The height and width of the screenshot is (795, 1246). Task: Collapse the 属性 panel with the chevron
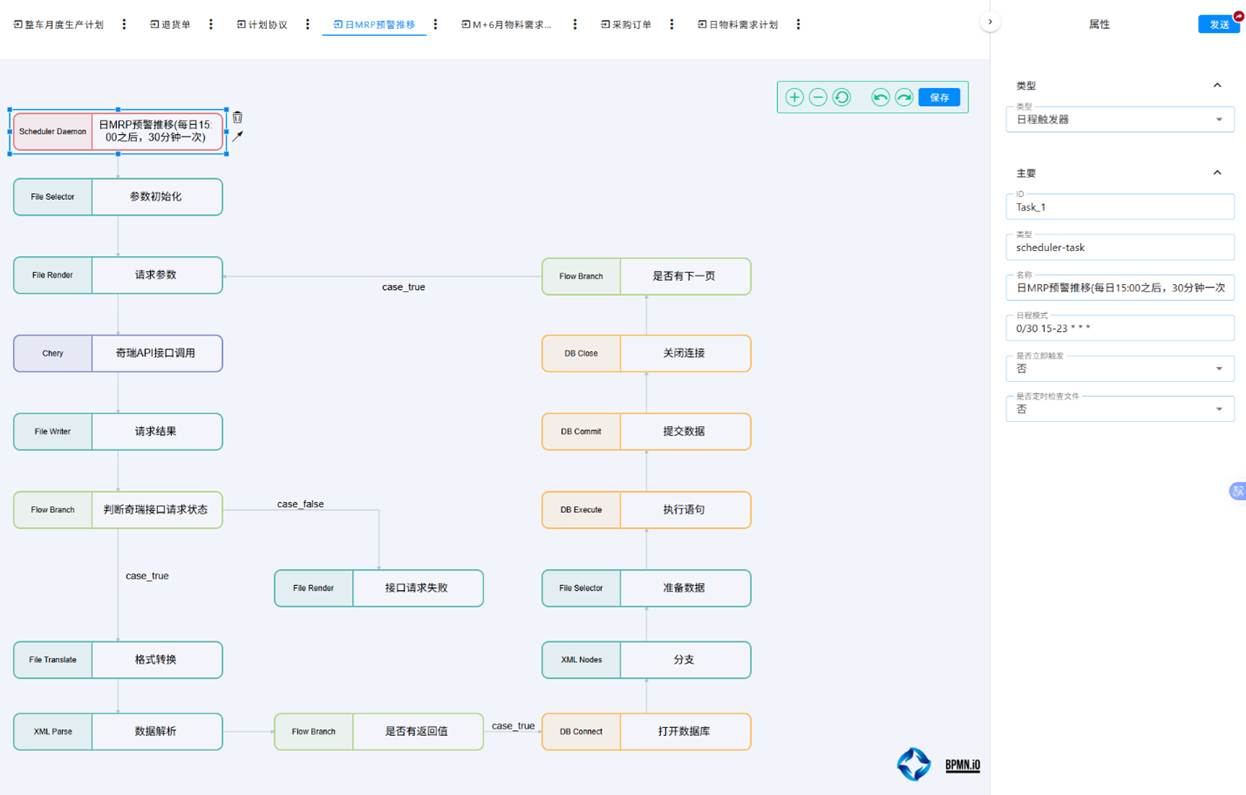990,22
